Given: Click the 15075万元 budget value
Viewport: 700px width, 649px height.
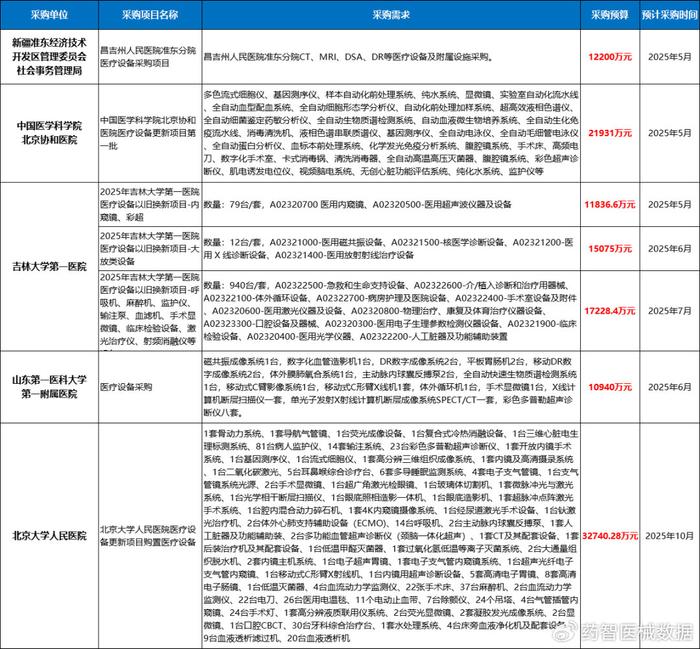Looking at the screenshot, I should click(610, 249).
